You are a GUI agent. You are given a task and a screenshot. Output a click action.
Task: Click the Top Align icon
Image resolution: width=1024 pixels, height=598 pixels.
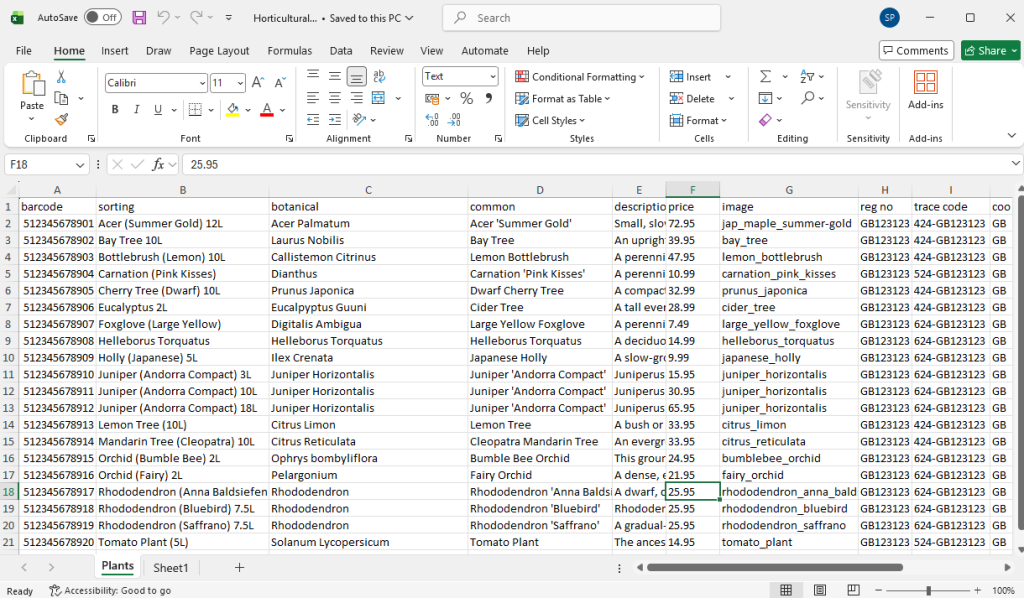point(313,76)
